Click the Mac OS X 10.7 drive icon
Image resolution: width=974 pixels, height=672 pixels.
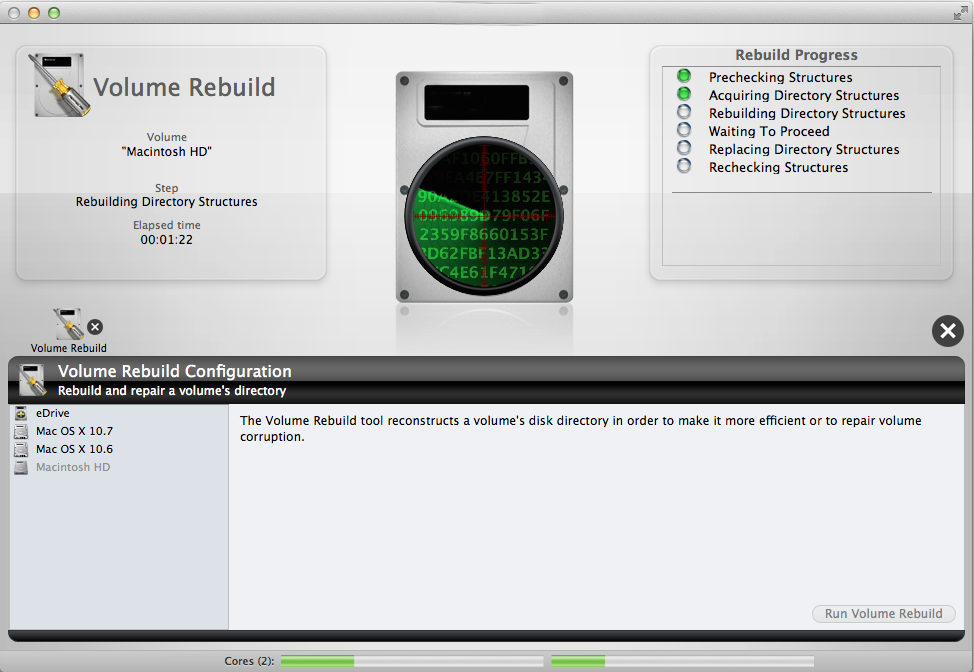pos(21,431)
